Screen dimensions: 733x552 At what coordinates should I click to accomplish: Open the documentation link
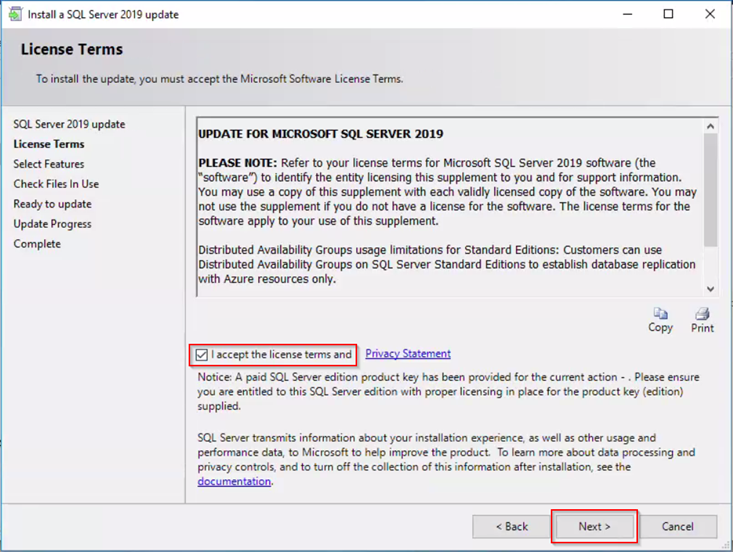234,481
